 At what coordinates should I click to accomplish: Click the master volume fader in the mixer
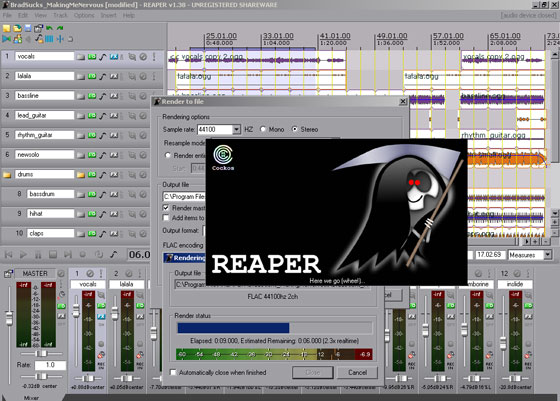pos(9,318)
